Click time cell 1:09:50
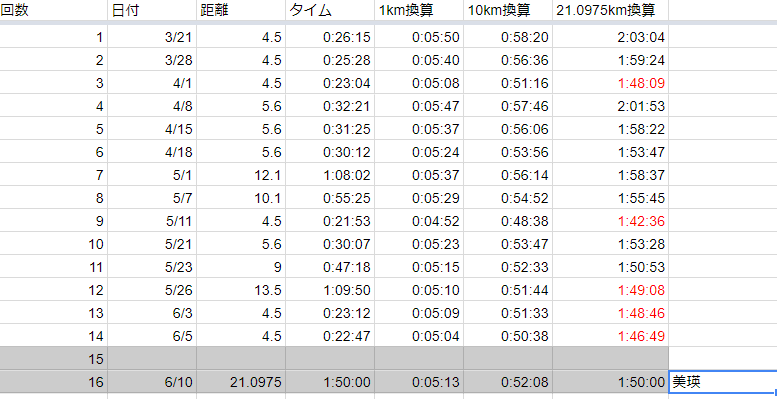This screenshot has width=777, height=399. pyautogui.click(x=330, y=289)
